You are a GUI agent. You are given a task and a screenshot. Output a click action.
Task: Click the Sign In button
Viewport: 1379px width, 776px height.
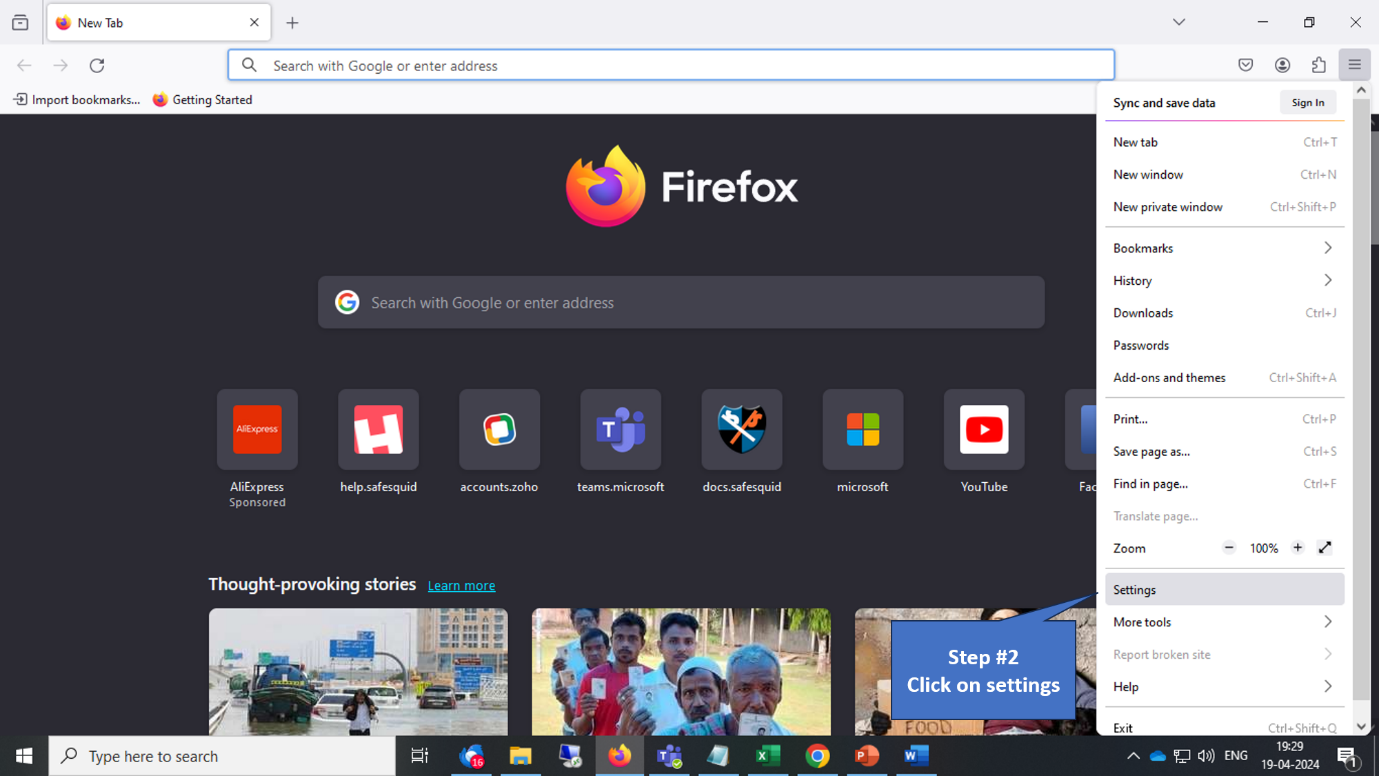tap(1307, 103)
